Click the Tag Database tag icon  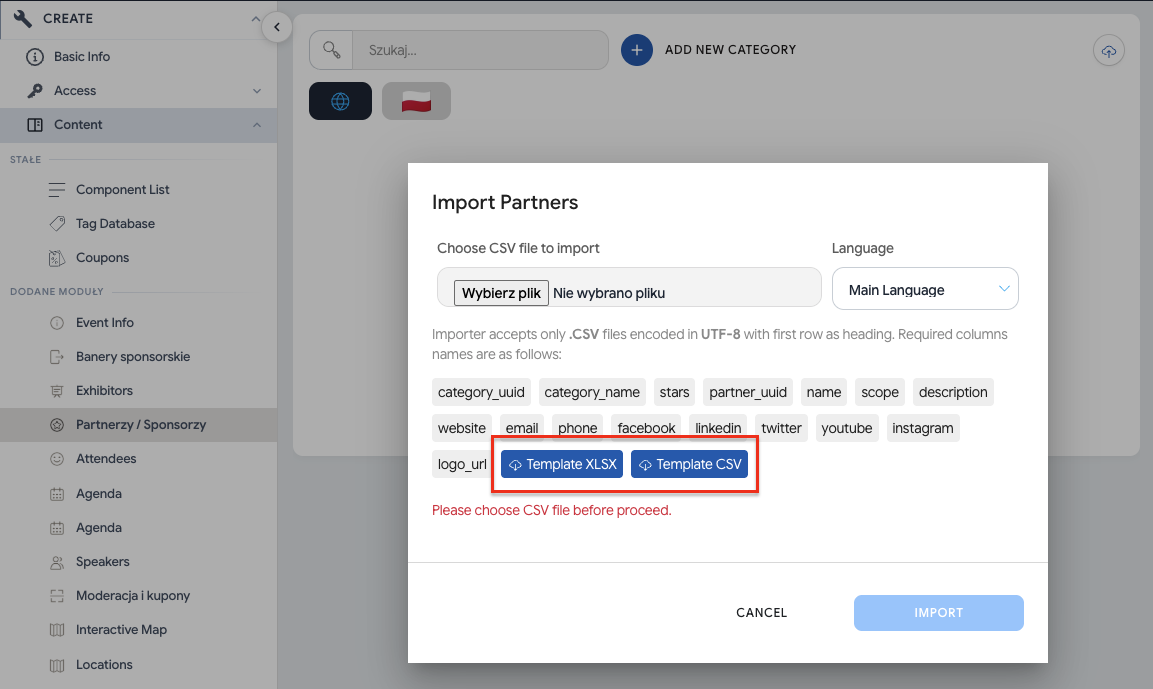coord(57,224)
